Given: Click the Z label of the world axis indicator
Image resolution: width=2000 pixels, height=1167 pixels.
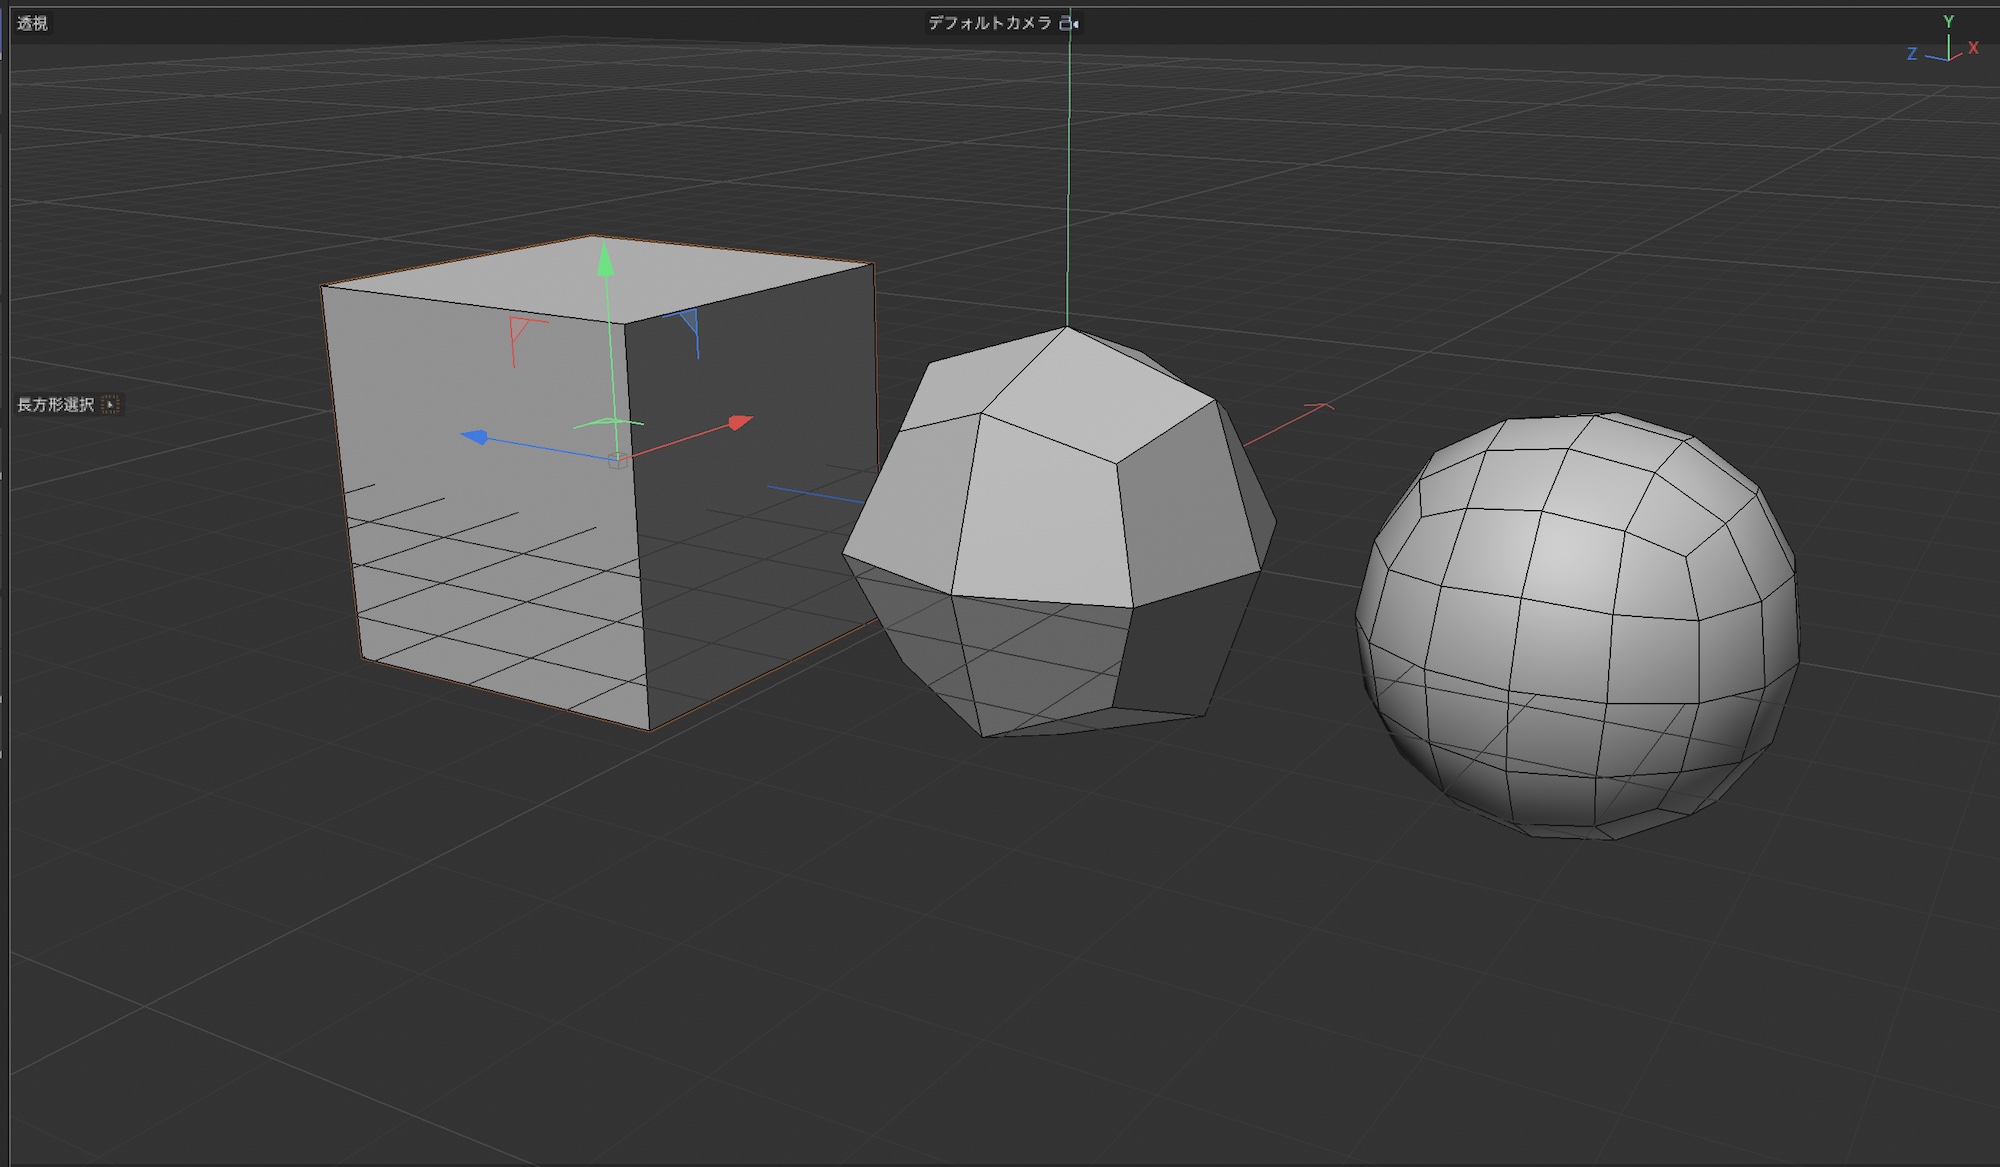Looking at the screenshot, I should pos(1911,54).
